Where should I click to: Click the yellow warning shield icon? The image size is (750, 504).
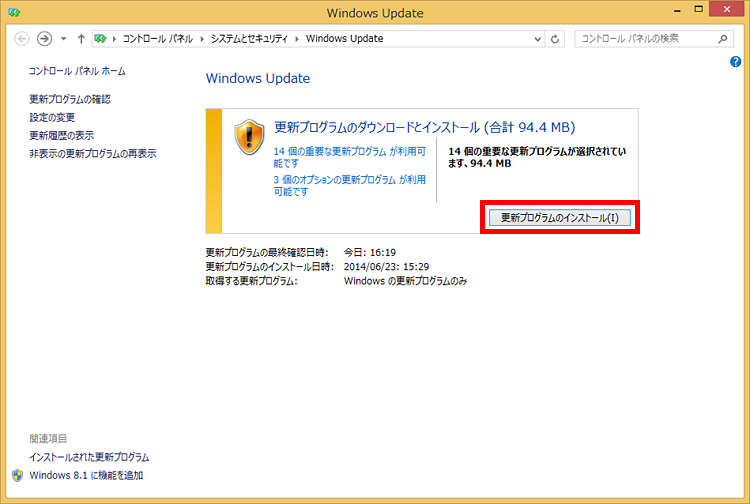[x=249, y=137]
